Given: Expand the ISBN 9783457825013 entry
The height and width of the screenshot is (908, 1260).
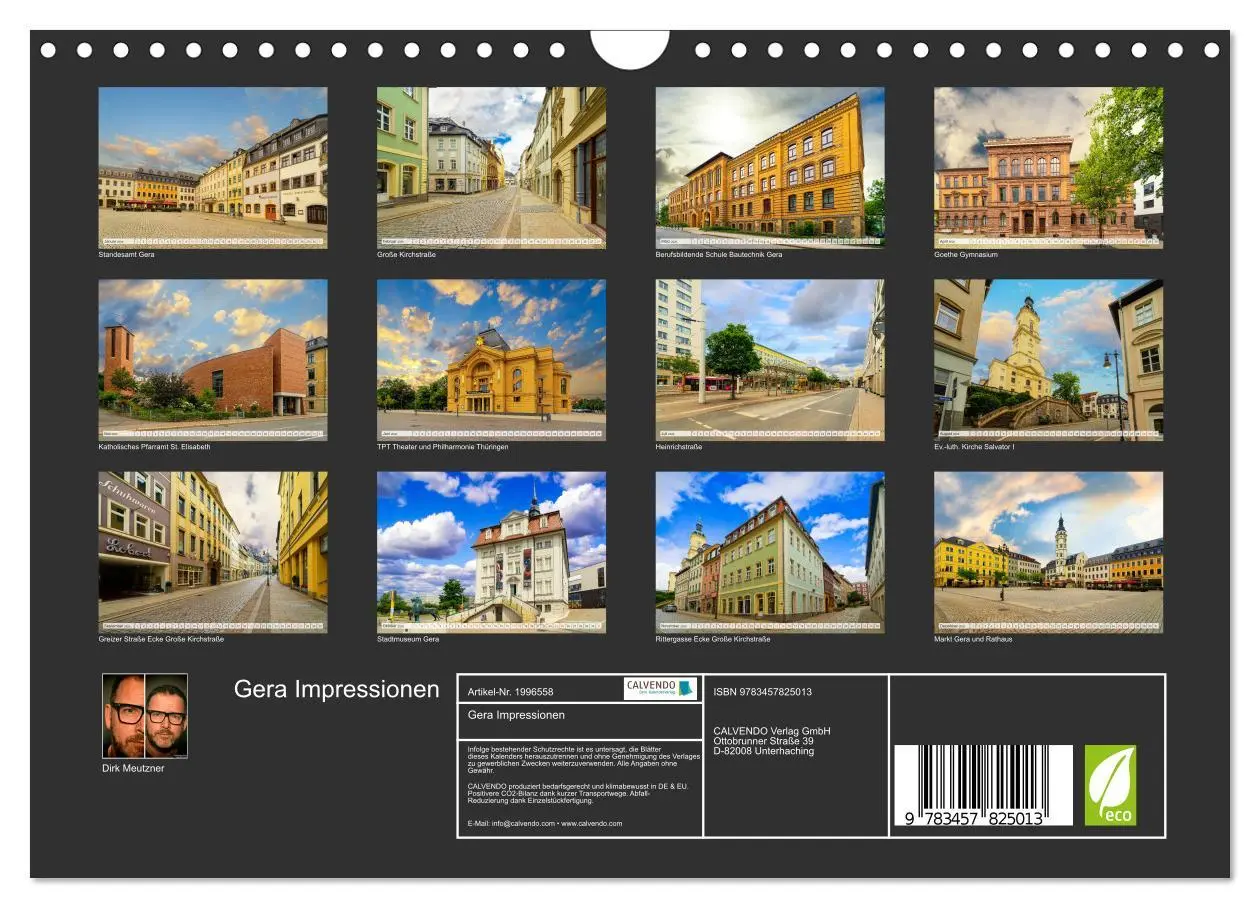Looking at the screenshot, I should pos(762,691).
